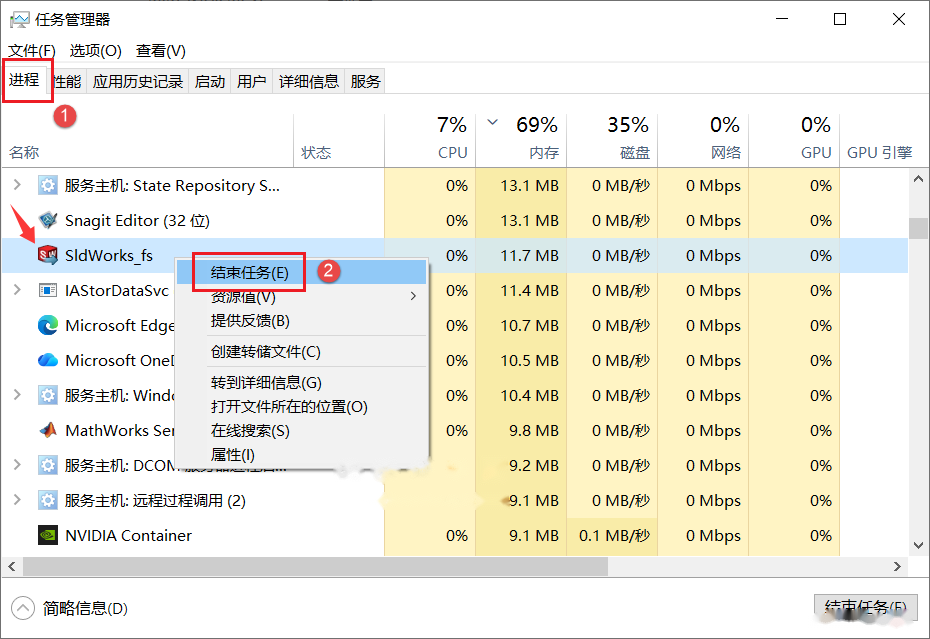Click the NVIDIA Container icon

47,535
